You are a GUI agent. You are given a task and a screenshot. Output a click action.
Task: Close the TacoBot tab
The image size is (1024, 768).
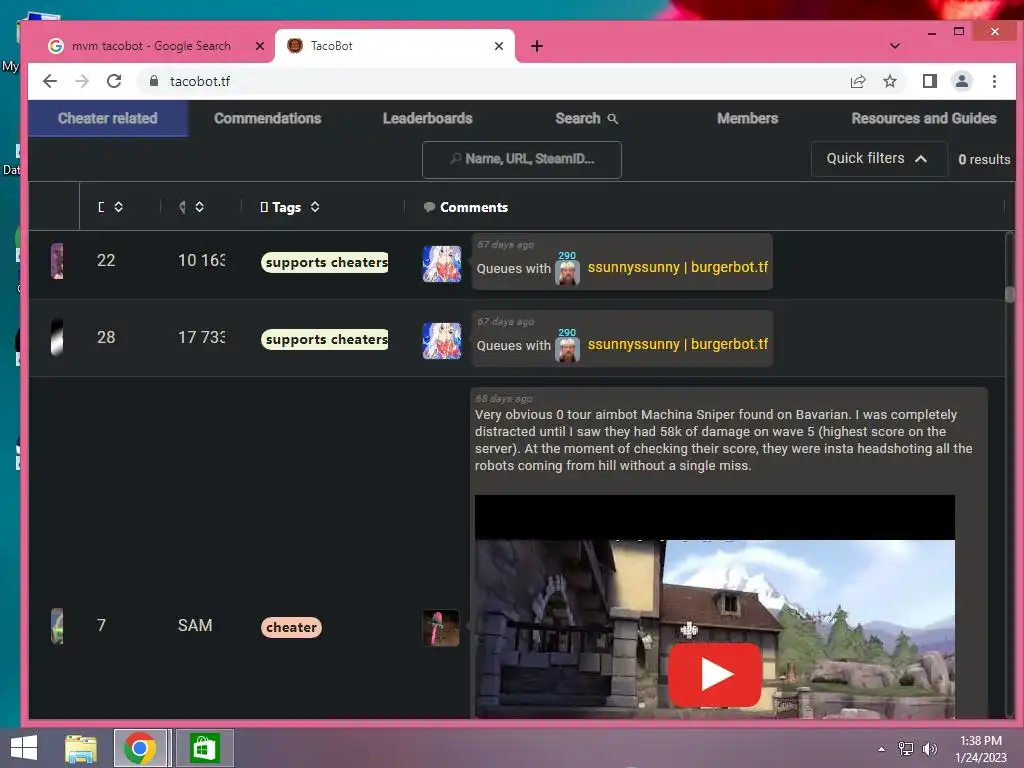point(498,46)
